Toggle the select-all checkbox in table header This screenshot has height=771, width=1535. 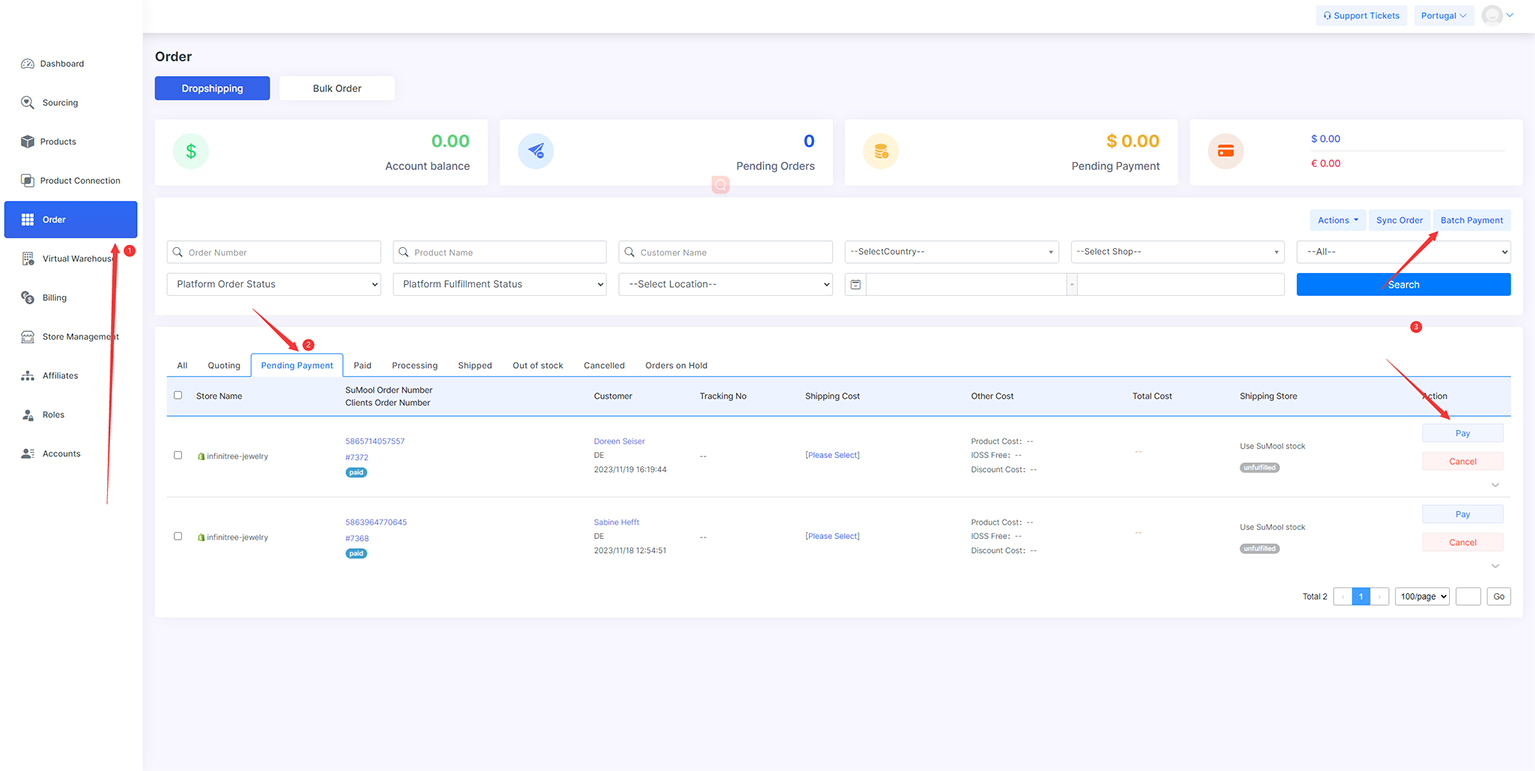point(178,396)
